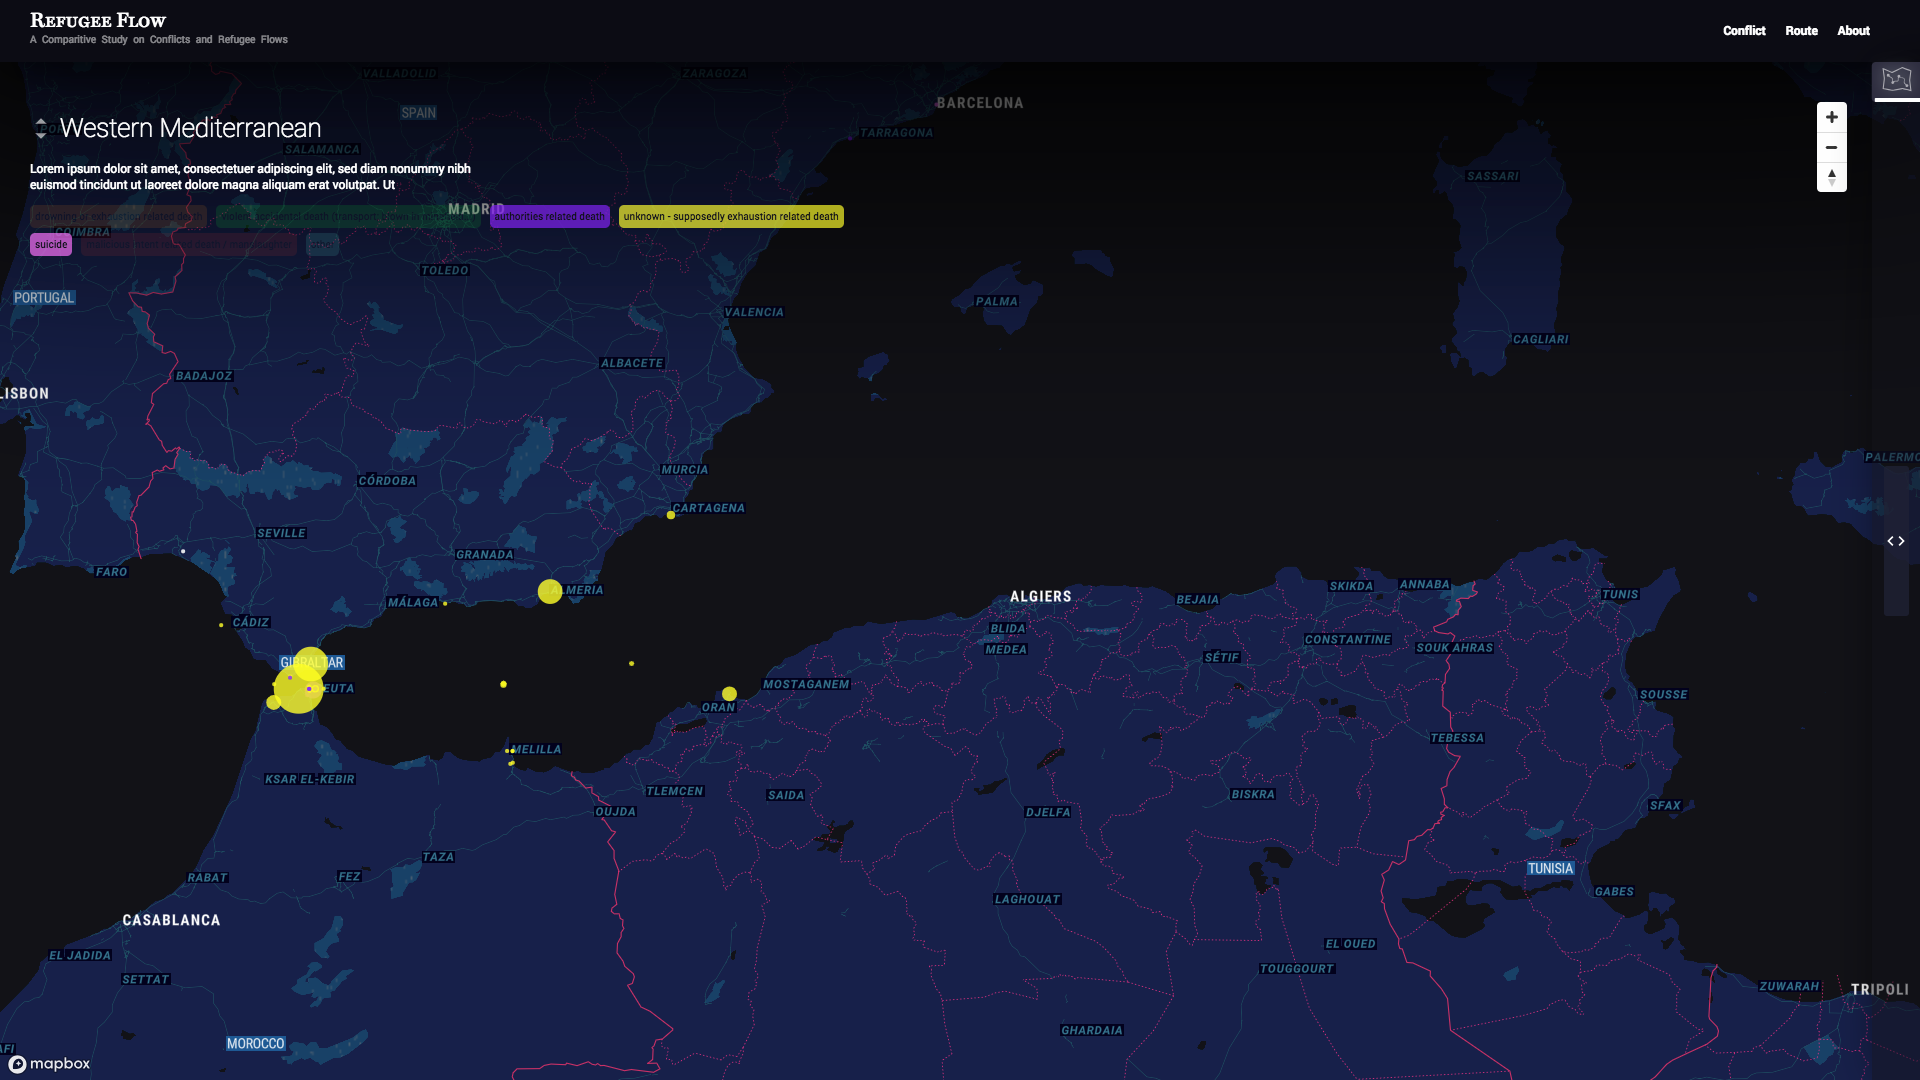Click the GHARDAIA map label
Viewport: 1920px width, 1080px height.
coord(1092,1031)
